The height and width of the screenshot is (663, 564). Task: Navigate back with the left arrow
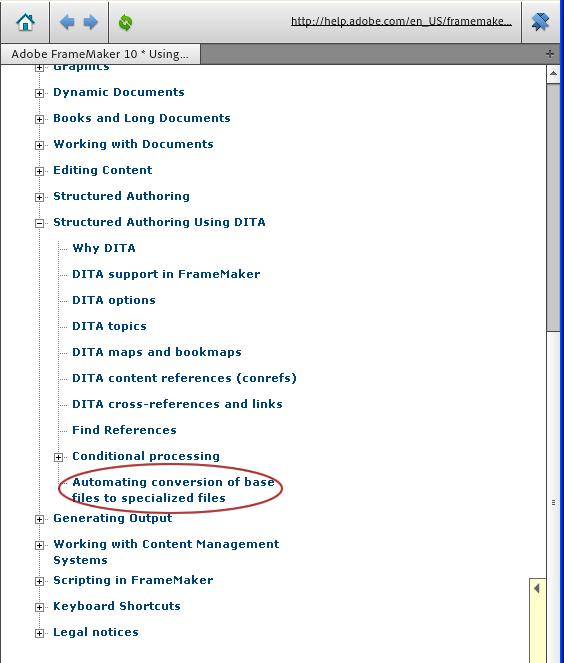tap(67, 22)
